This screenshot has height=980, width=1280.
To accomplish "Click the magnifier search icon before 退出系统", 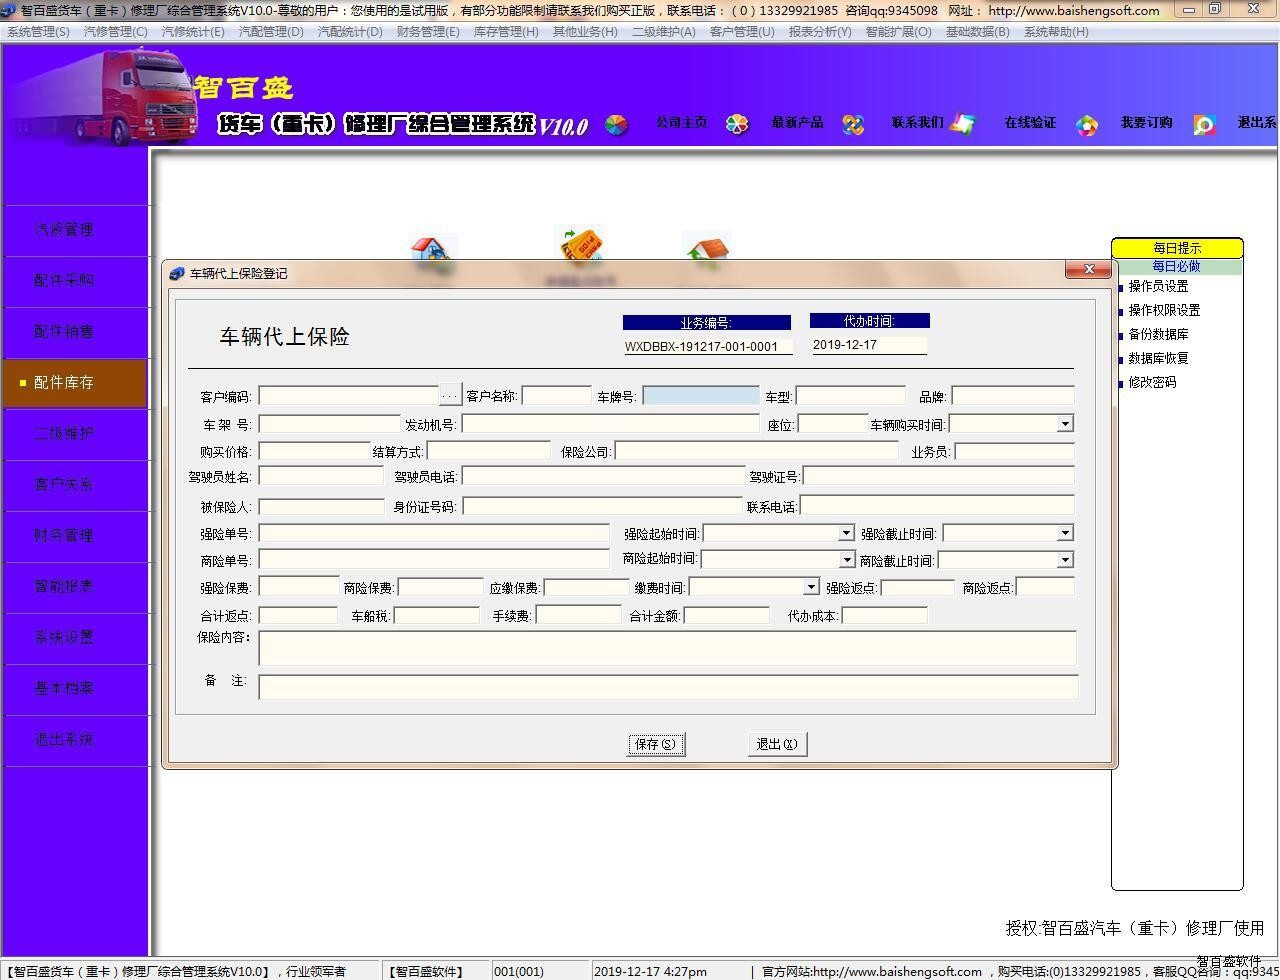I will [x=1204, y=125].
